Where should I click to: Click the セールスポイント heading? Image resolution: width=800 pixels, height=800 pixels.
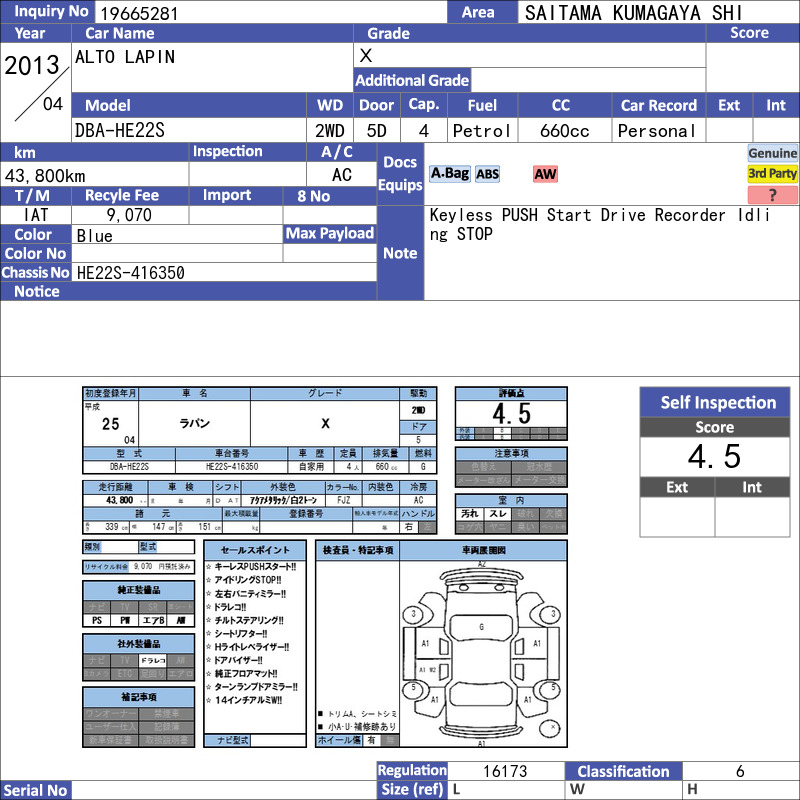click(255, 550)
